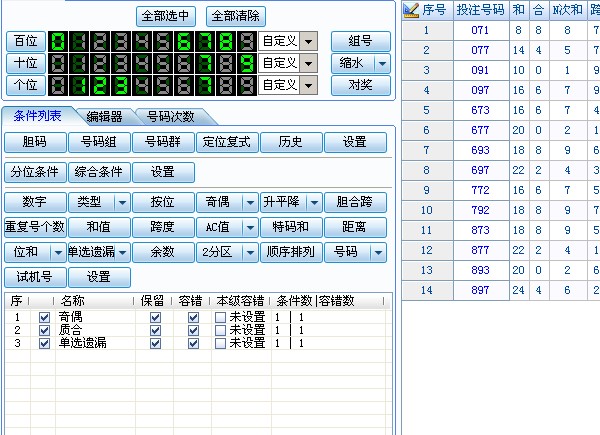
Task: Click the 组号 button
Action: pyautogui.click(x=360, y=41)
